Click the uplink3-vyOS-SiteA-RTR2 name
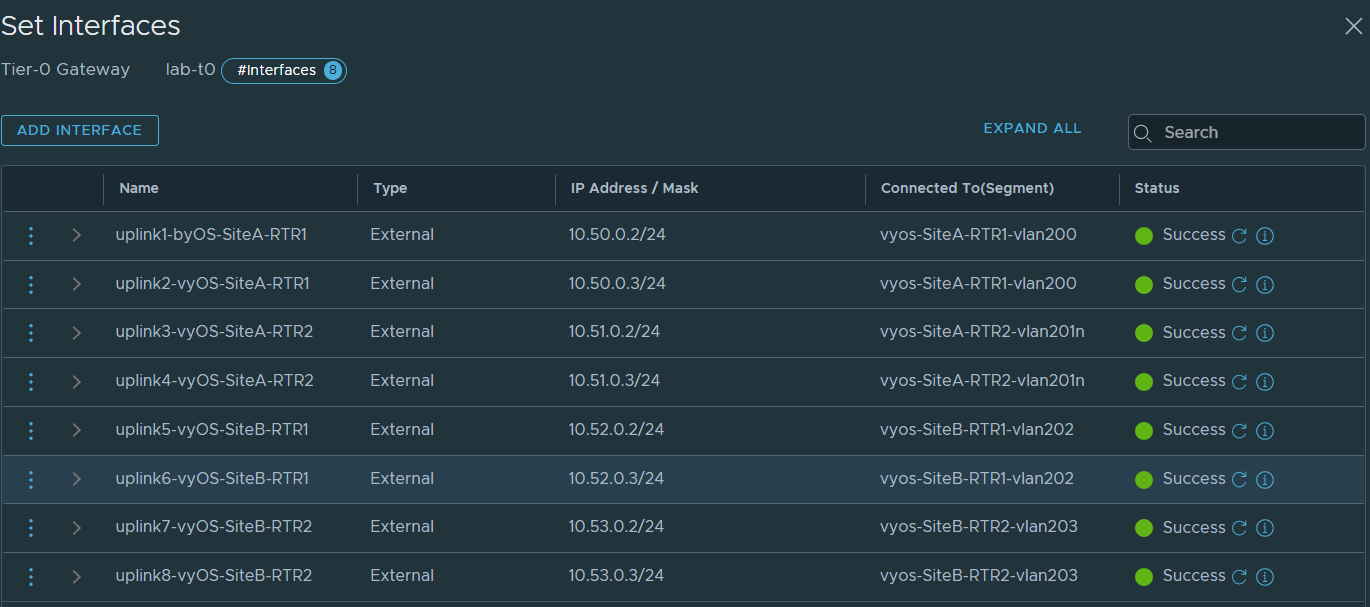The width and height of the screenshot is (1370, 607). [214, 332]
